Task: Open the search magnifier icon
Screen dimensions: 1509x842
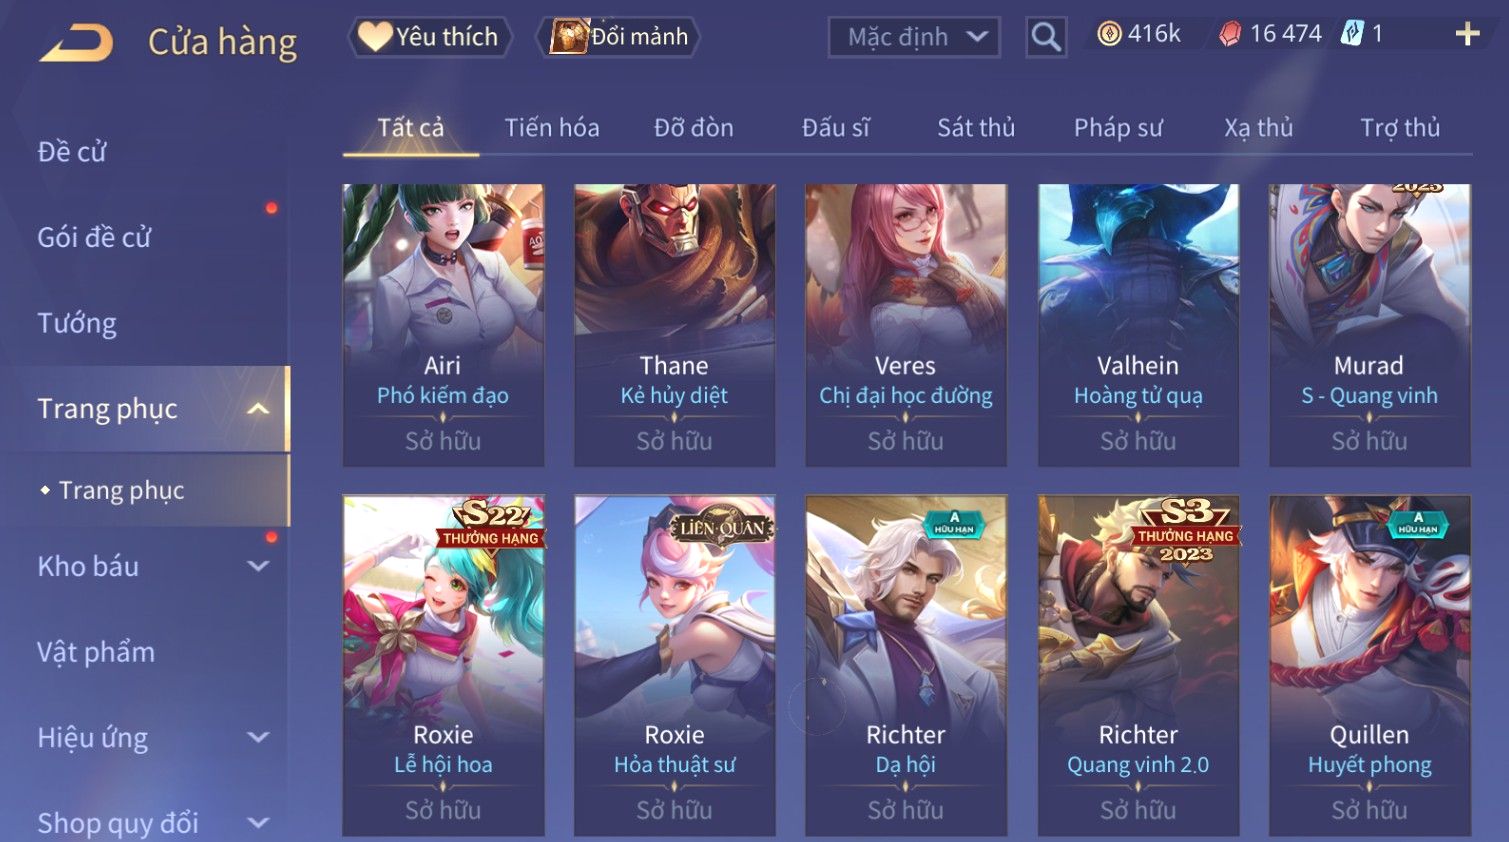Action: click(1046, 37)
